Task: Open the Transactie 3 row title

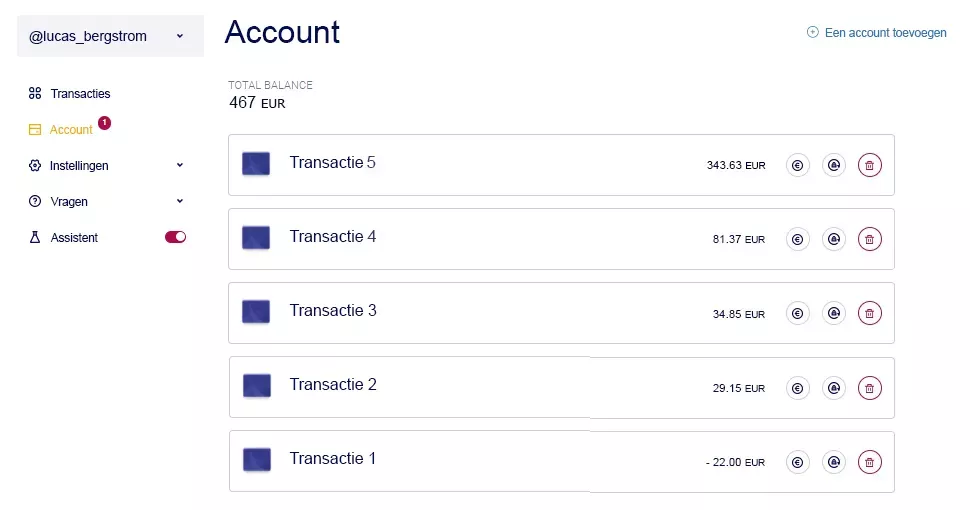Action: coord(333,311)
